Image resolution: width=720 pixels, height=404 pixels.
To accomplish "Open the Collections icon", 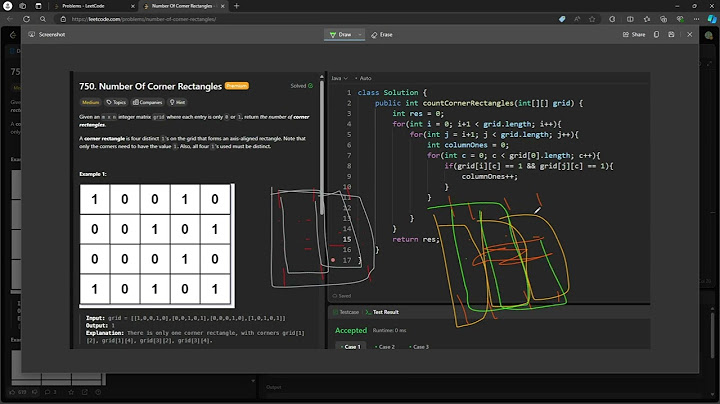I will click(x=663, y=19).
